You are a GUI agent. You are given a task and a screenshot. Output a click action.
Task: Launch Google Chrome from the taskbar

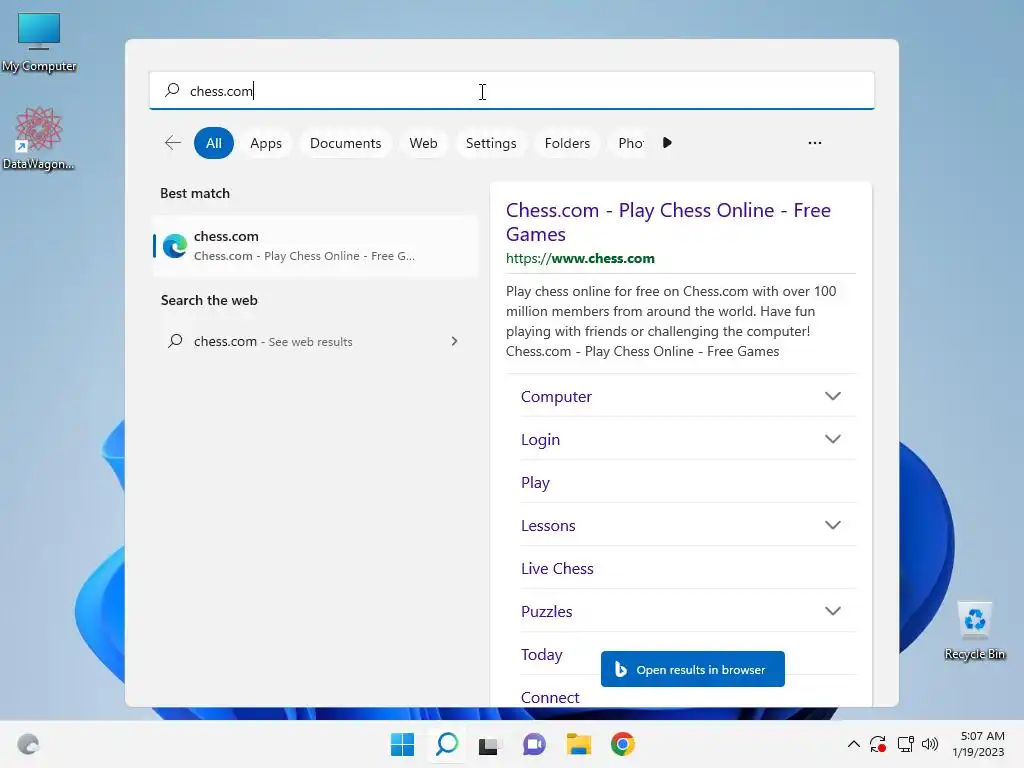[623, 744]
